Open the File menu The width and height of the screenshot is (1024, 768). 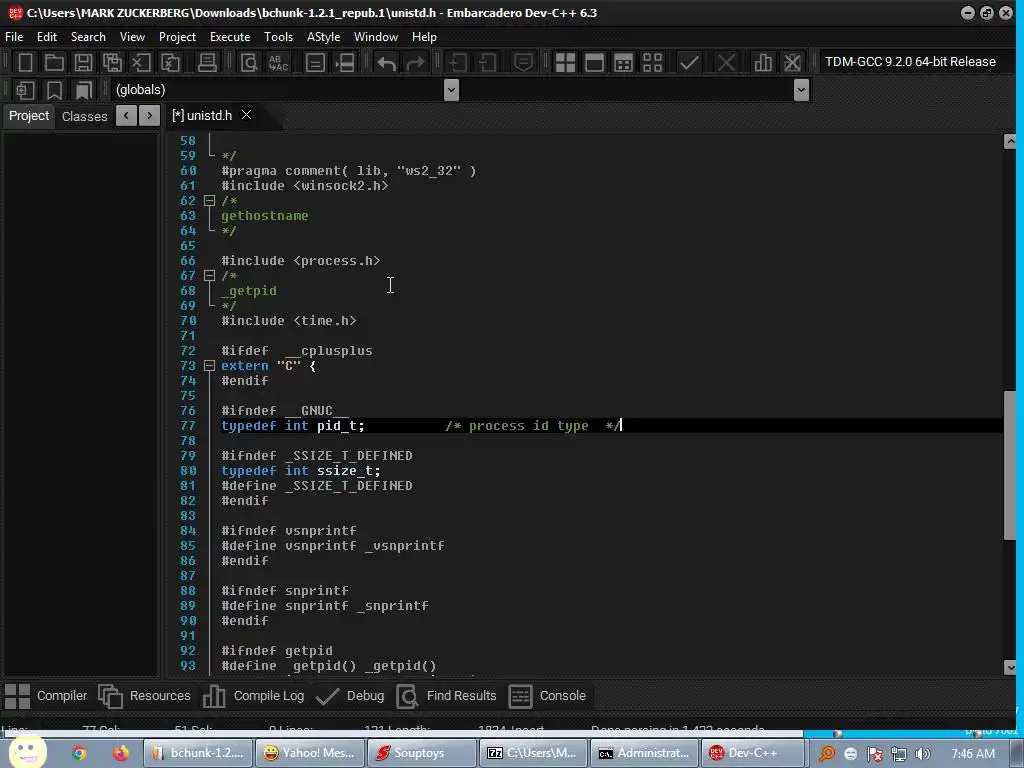click(x=14, y=37)
